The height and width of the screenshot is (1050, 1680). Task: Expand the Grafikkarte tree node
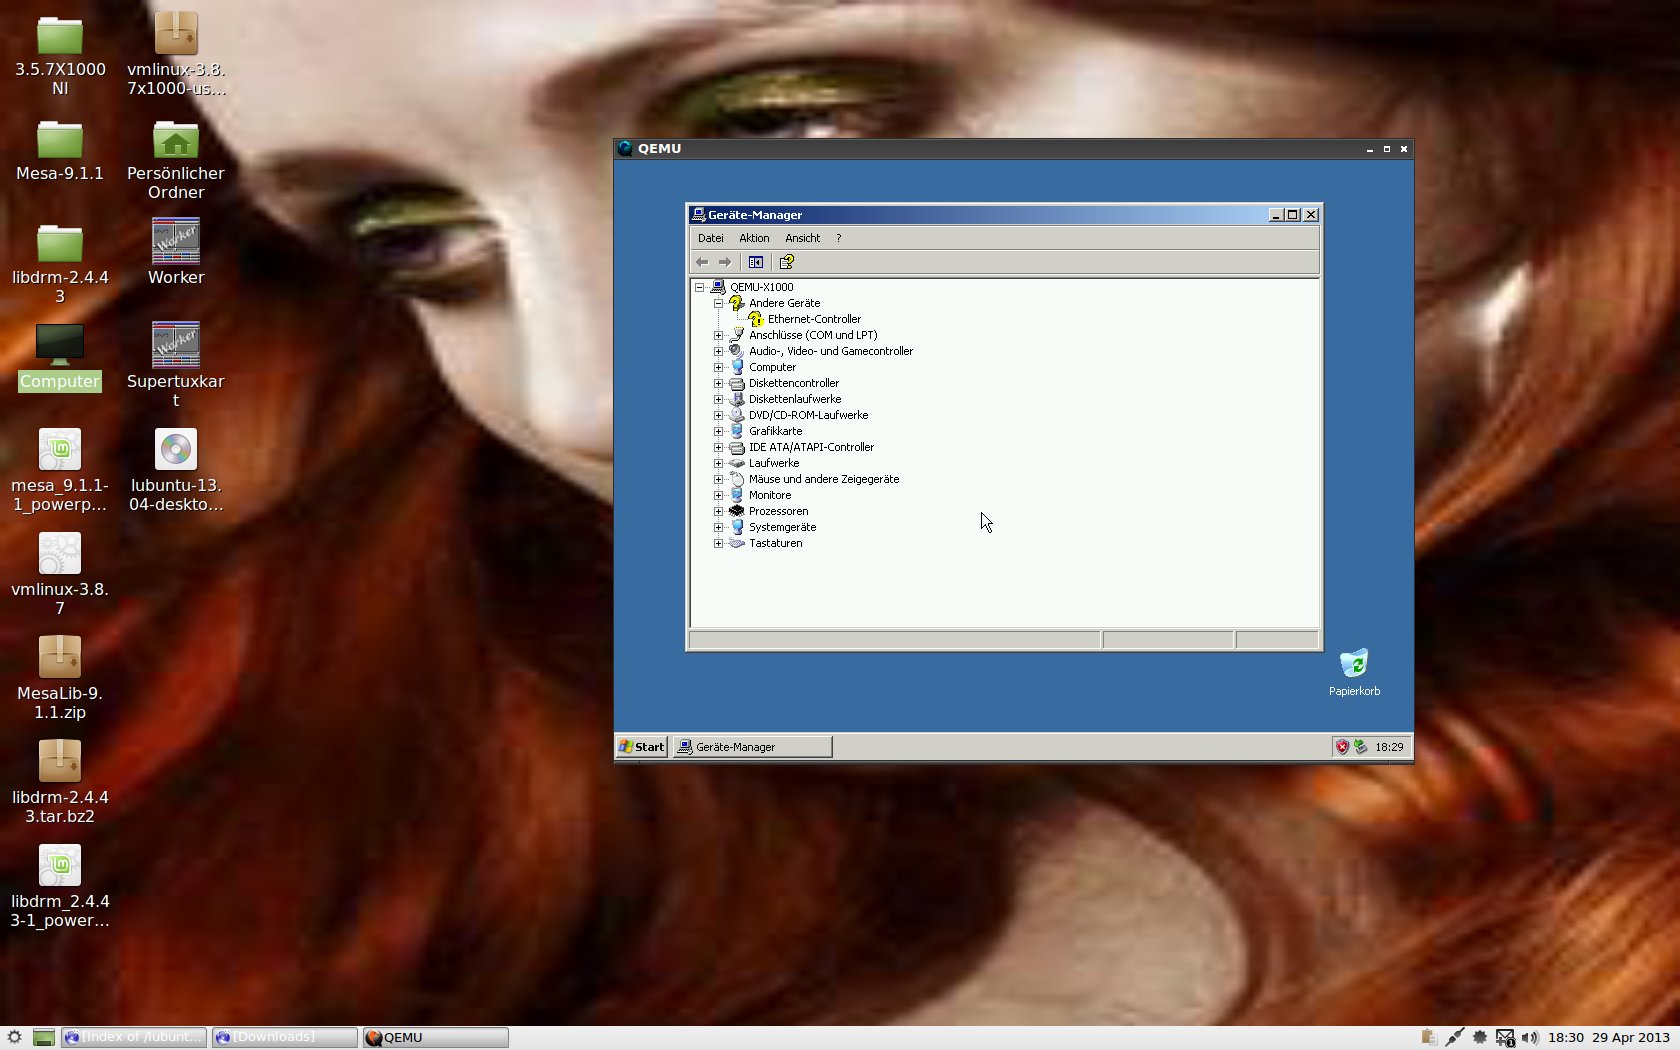click(x=718, y=431)
